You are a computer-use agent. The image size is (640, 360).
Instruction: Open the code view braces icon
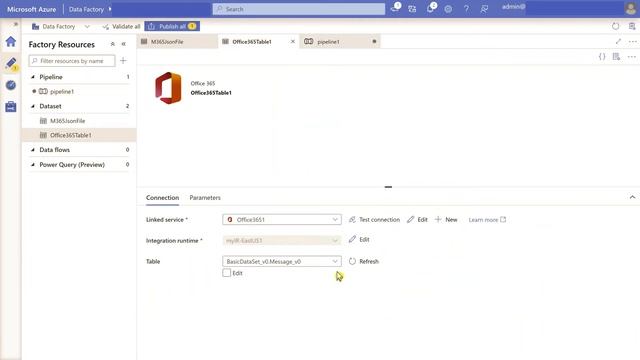click(x=602, y=57)
